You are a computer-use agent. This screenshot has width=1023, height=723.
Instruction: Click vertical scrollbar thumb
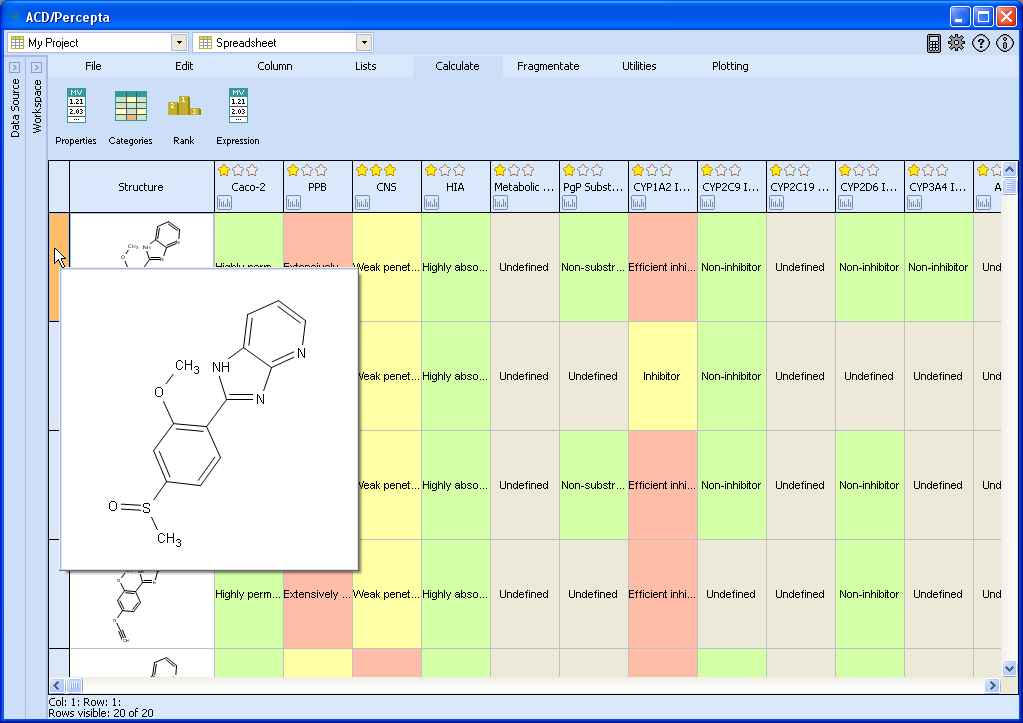pos(1009,187)
